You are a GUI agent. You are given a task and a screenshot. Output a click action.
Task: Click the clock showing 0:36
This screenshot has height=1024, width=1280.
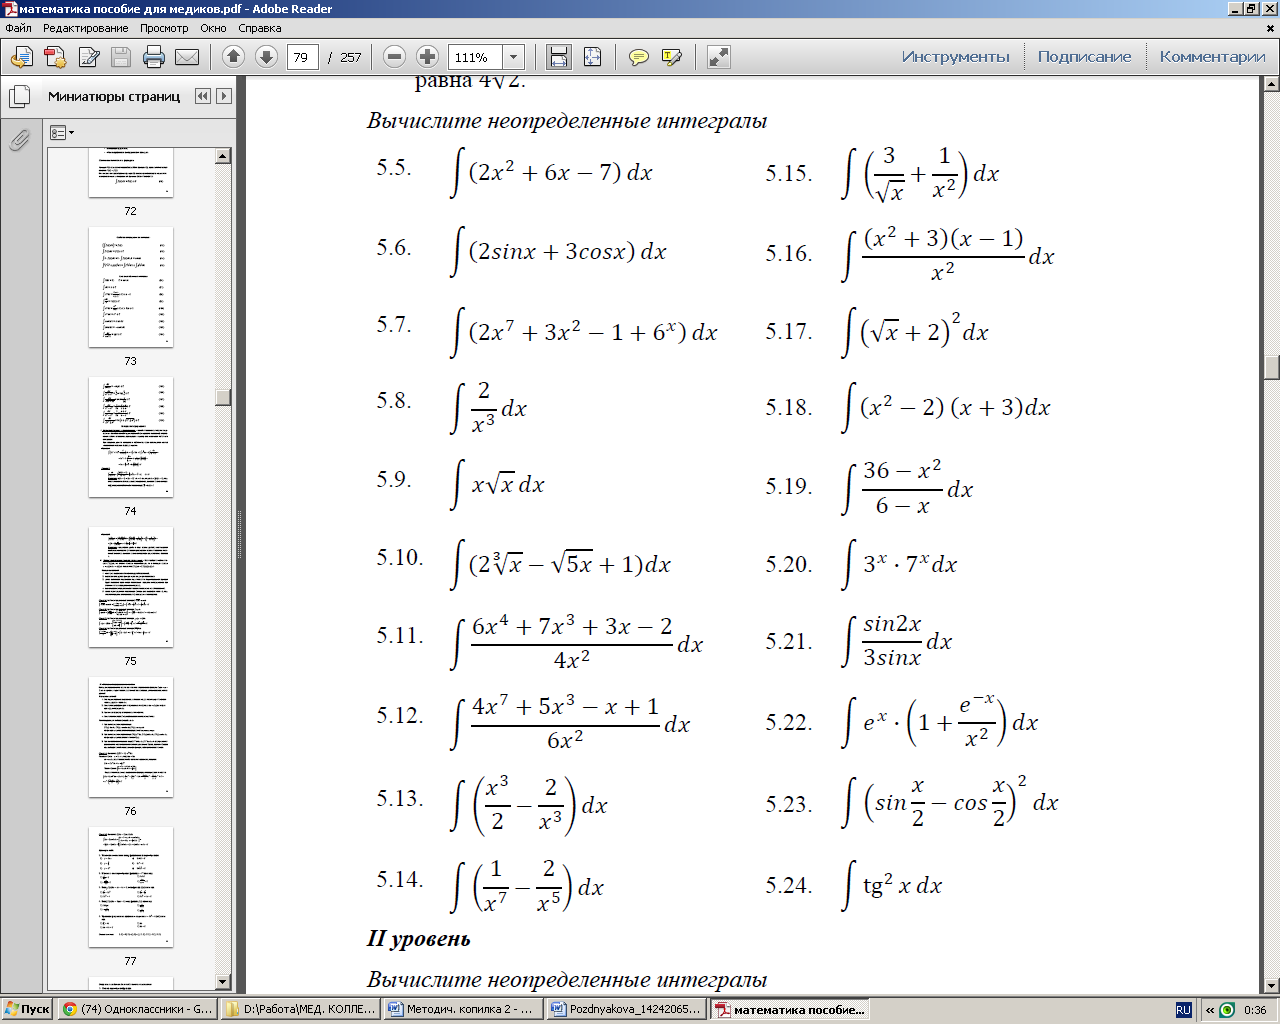[1256, 1010]
